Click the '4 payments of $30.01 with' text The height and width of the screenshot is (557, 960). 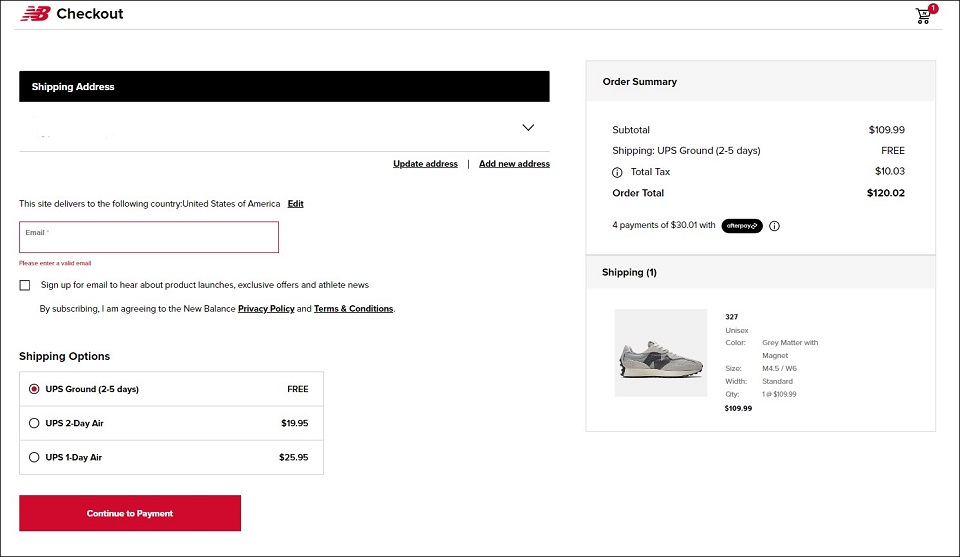tap(664, 225)
